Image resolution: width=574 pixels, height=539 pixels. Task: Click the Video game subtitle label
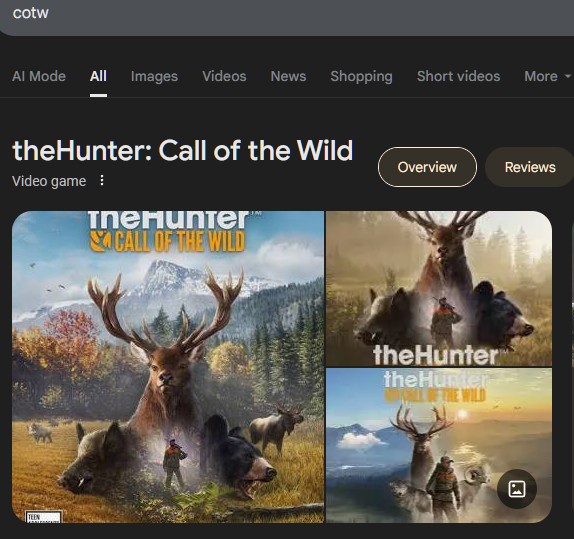coord(49,181)
